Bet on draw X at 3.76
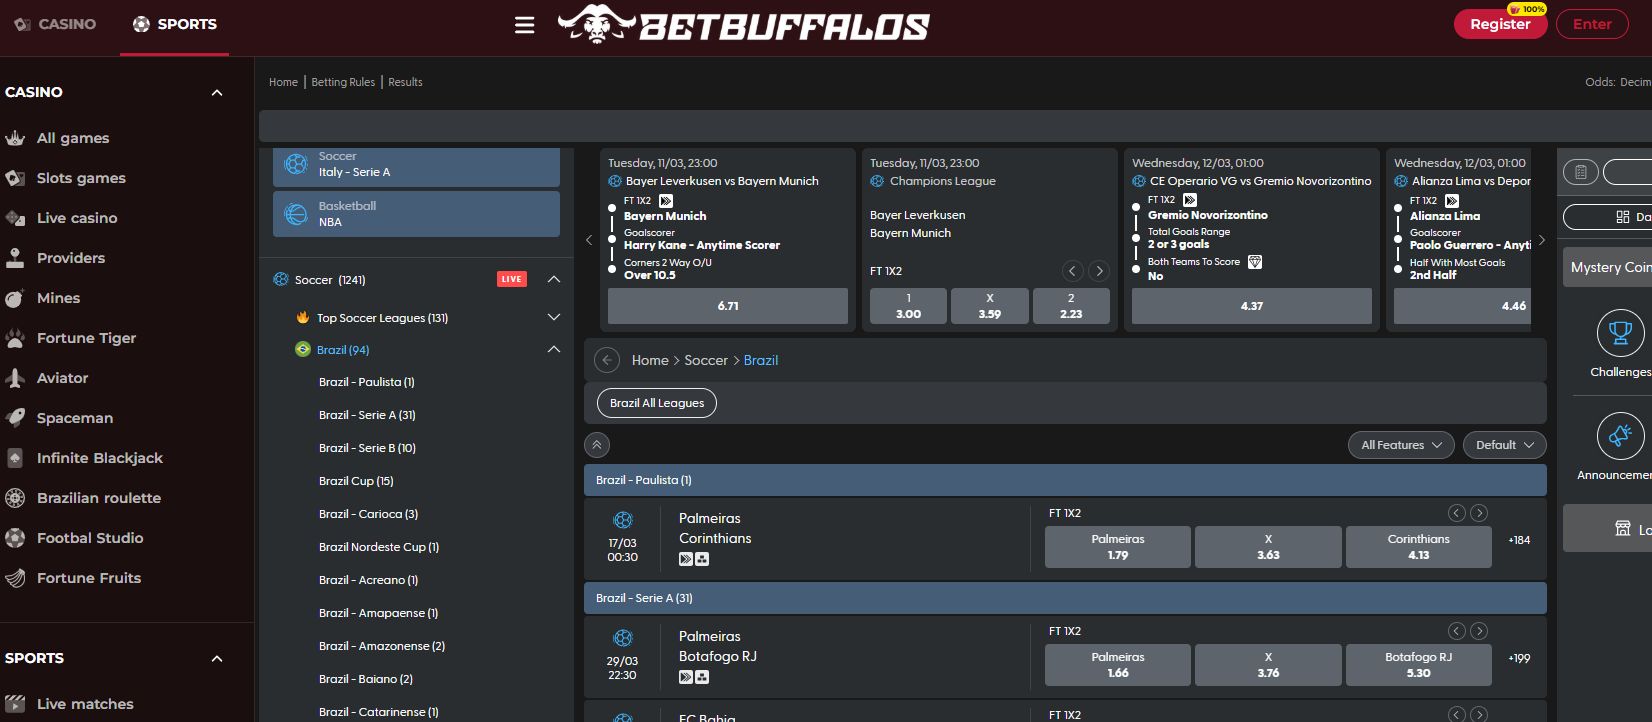Image resolution: width=1652 pixels, height=722 pixels. (x=1268, y=665)
